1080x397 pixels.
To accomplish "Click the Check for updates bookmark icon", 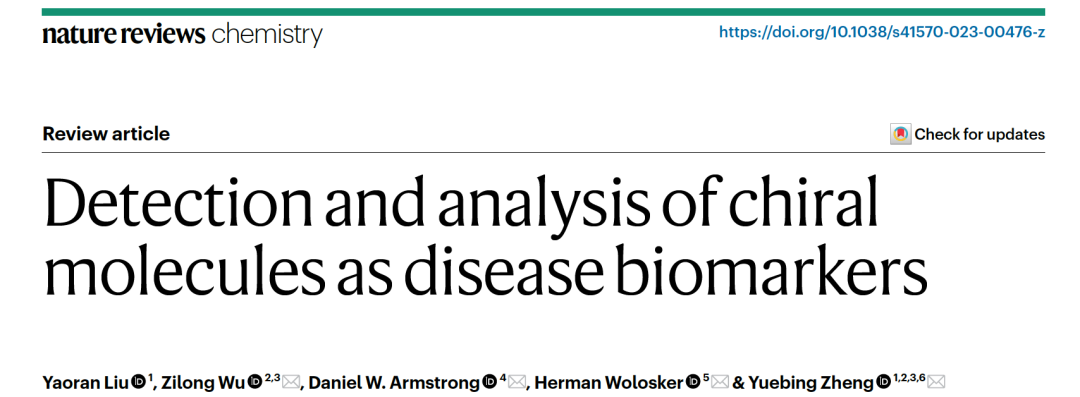I will [x=900, y=134].
